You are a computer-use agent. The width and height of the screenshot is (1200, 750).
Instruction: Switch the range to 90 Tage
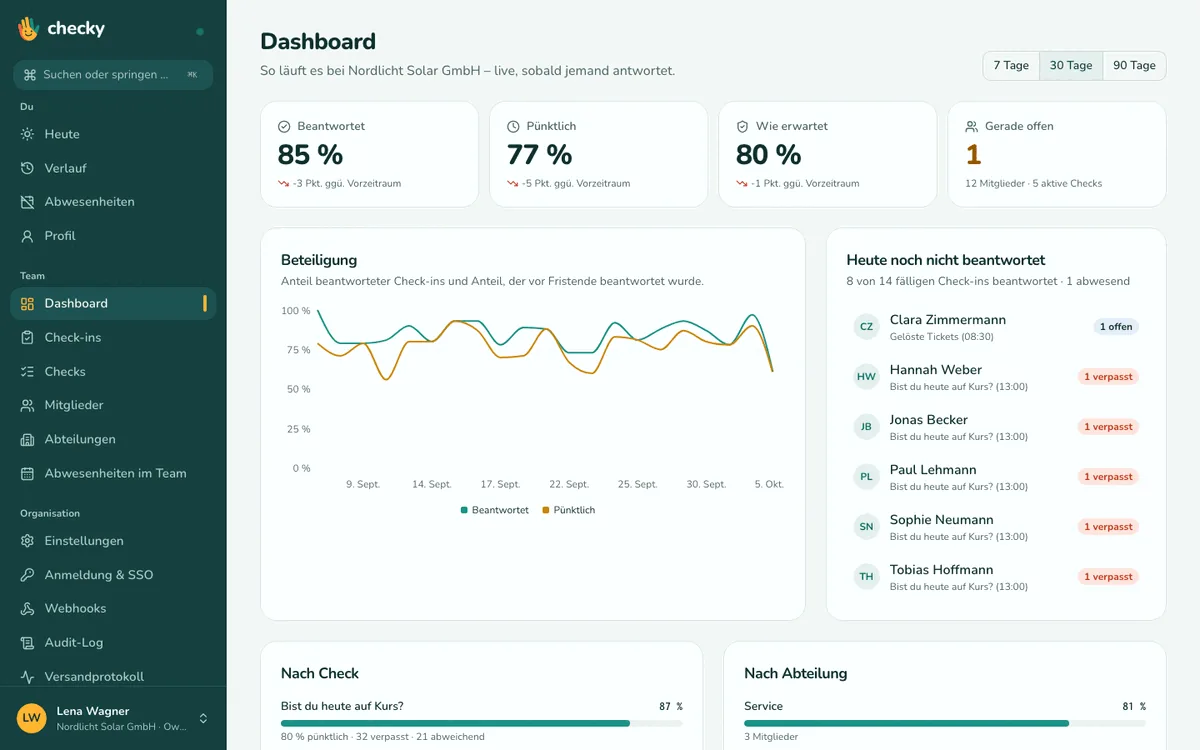pyautogui.click(x=1134, y=66)
